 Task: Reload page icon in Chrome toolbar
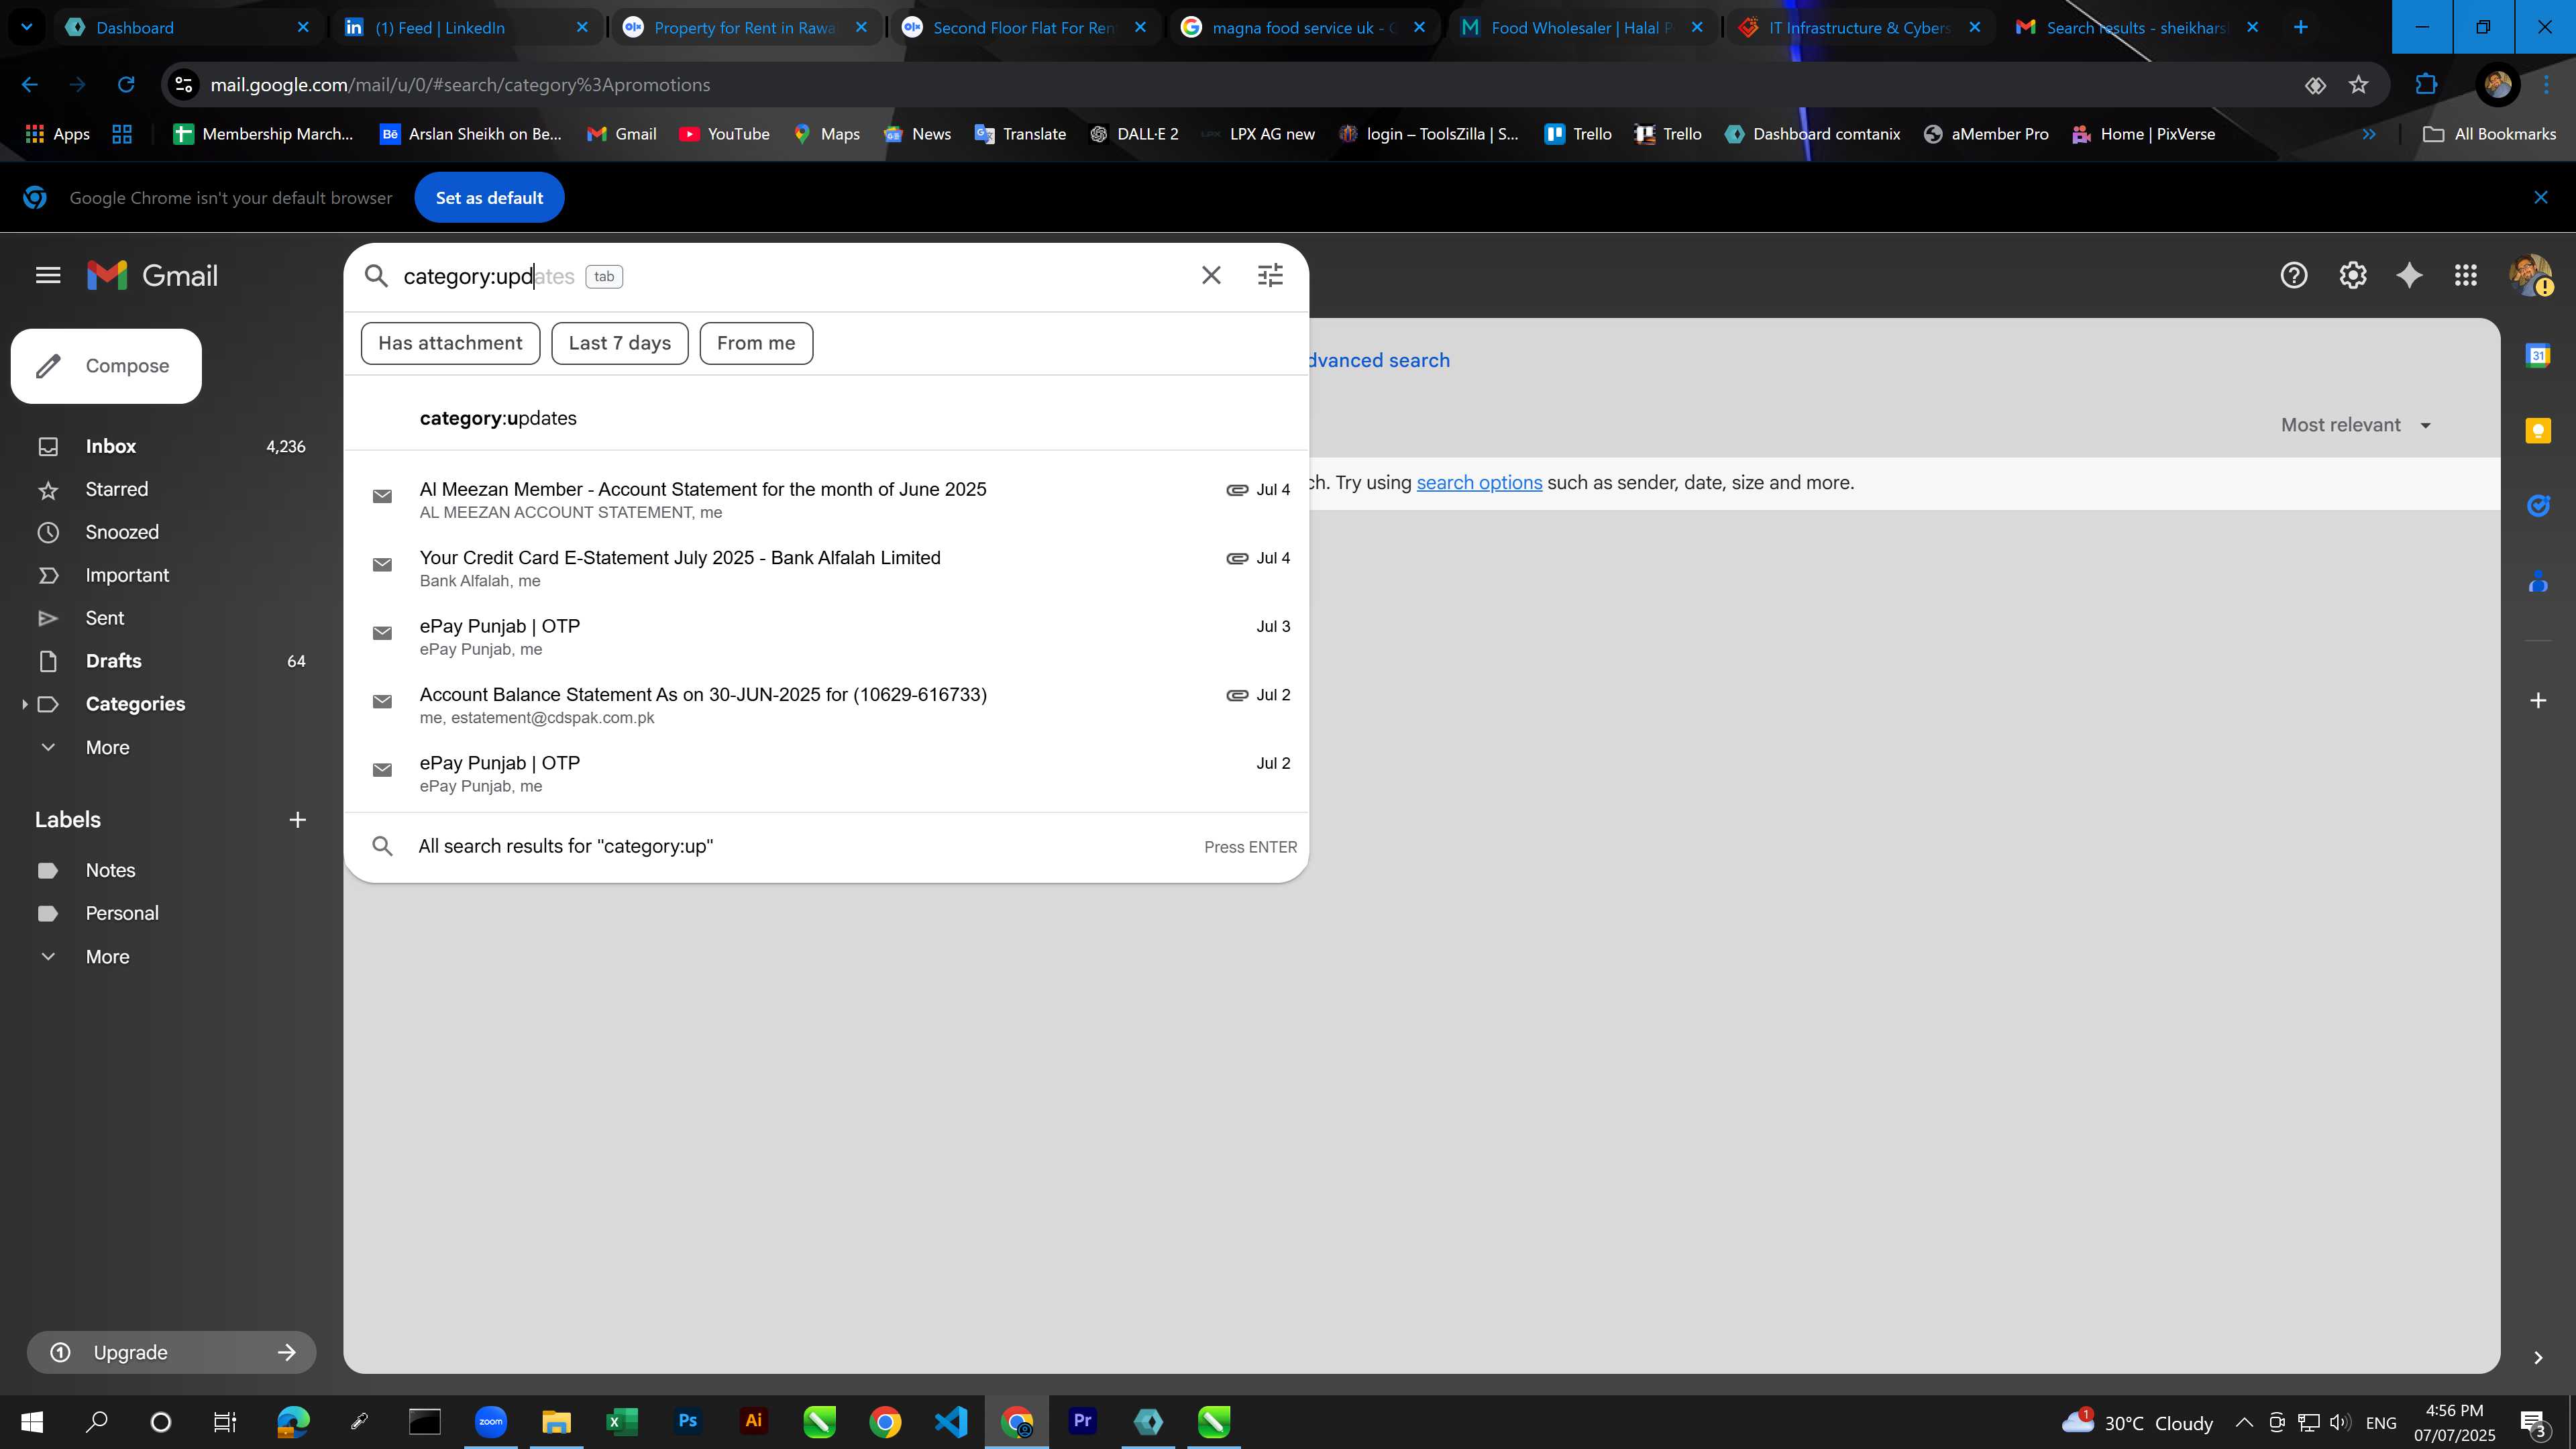[x=126, y=85]
